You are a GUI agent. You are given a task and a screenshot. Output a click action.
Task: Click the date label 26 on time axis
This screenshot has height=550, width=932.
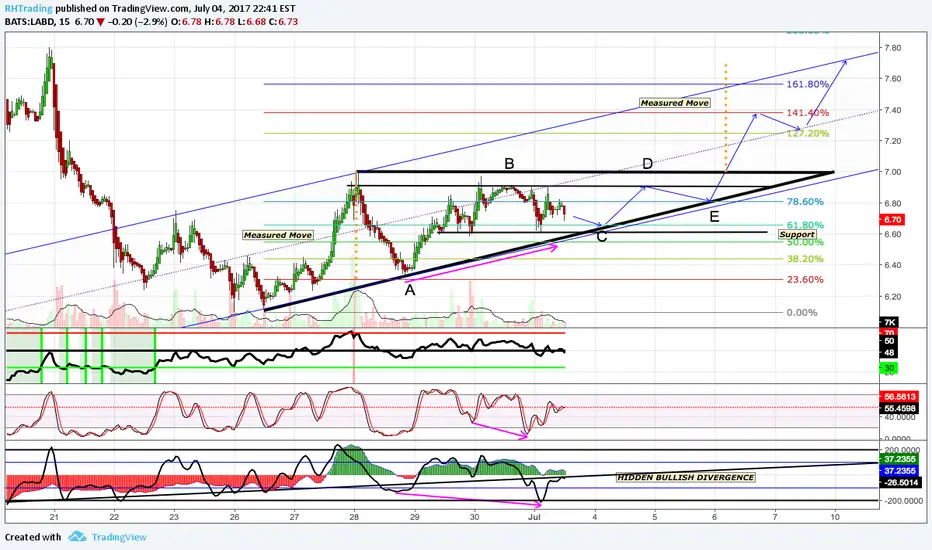(x=234, y=517)
